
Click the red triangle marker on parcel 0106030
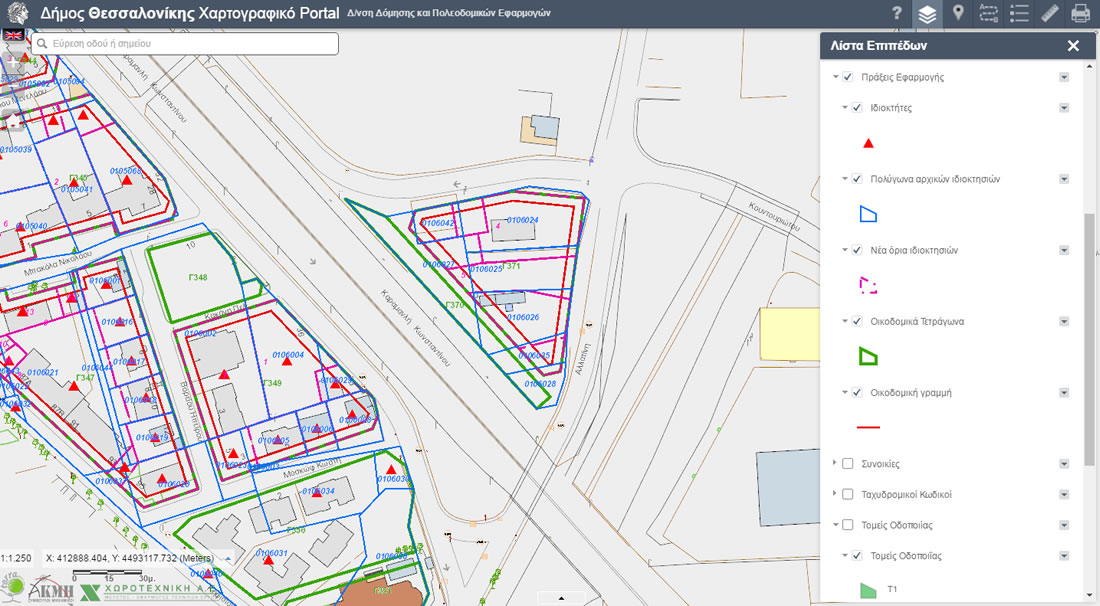click(391, 470)
